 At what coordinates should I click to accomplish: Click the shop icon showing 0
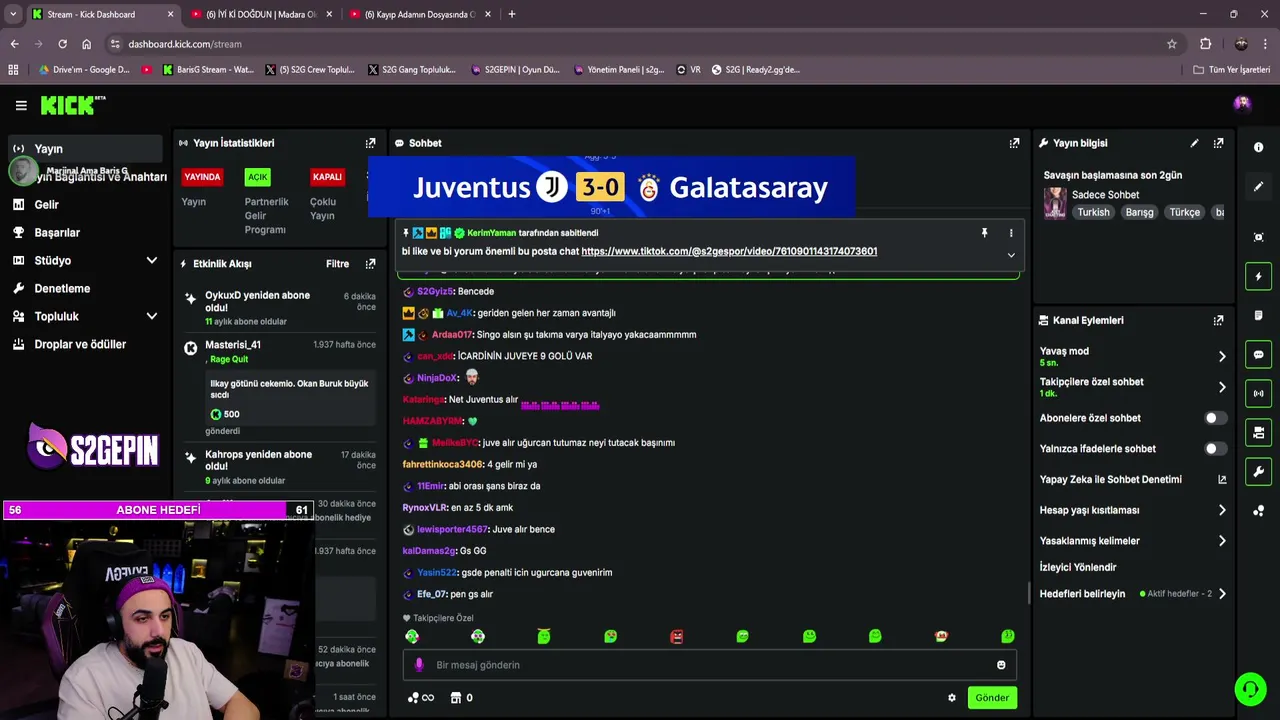pyautogui.click(x=461, y=698)
